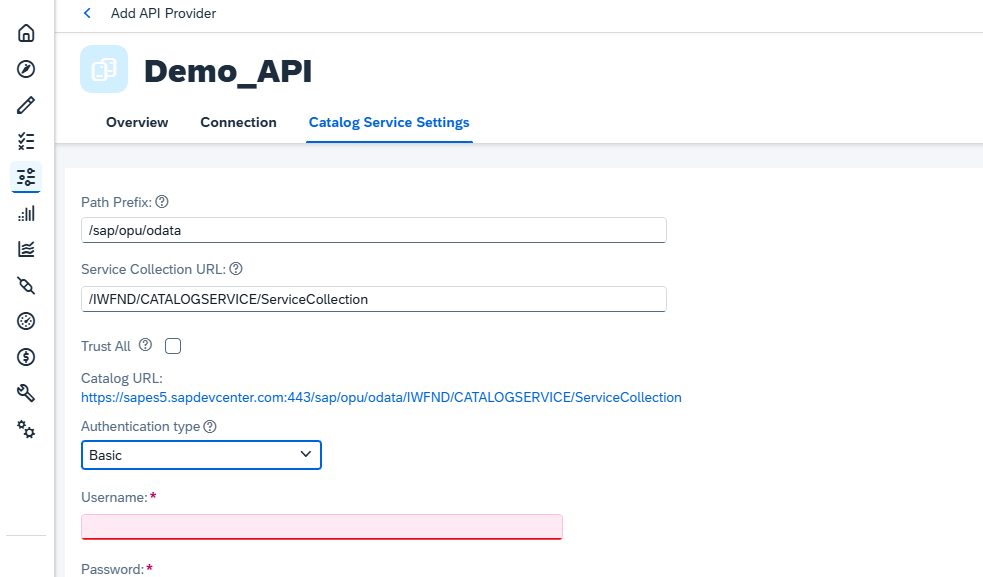Go back with the left chevron

click(x=87, y=13)
